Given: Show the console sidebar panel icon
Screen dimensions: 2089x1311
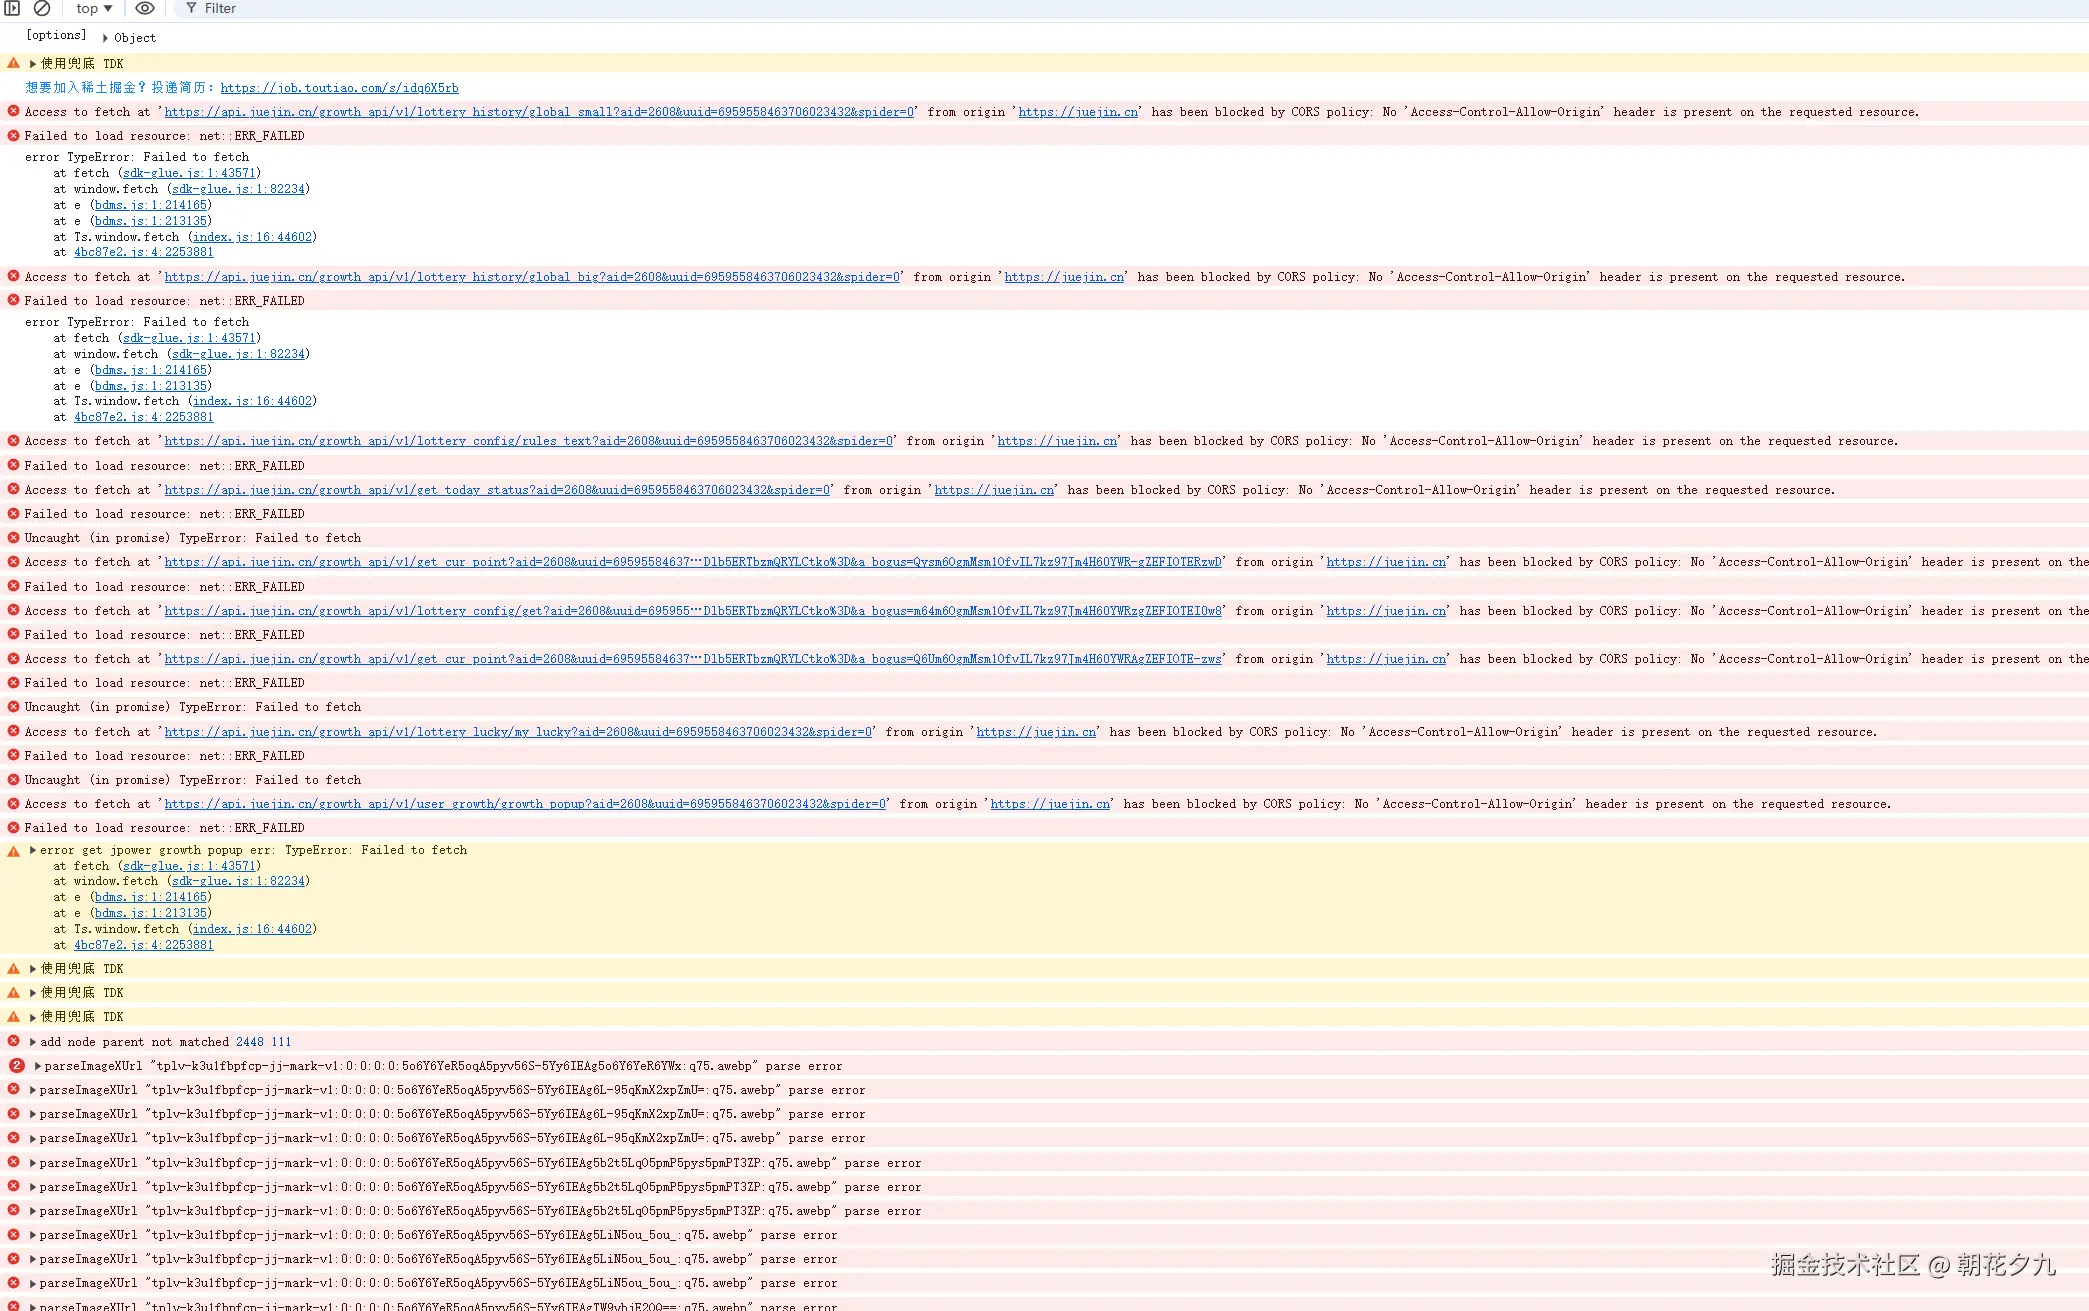Looking at the screenshot, I should click(12, 8).
